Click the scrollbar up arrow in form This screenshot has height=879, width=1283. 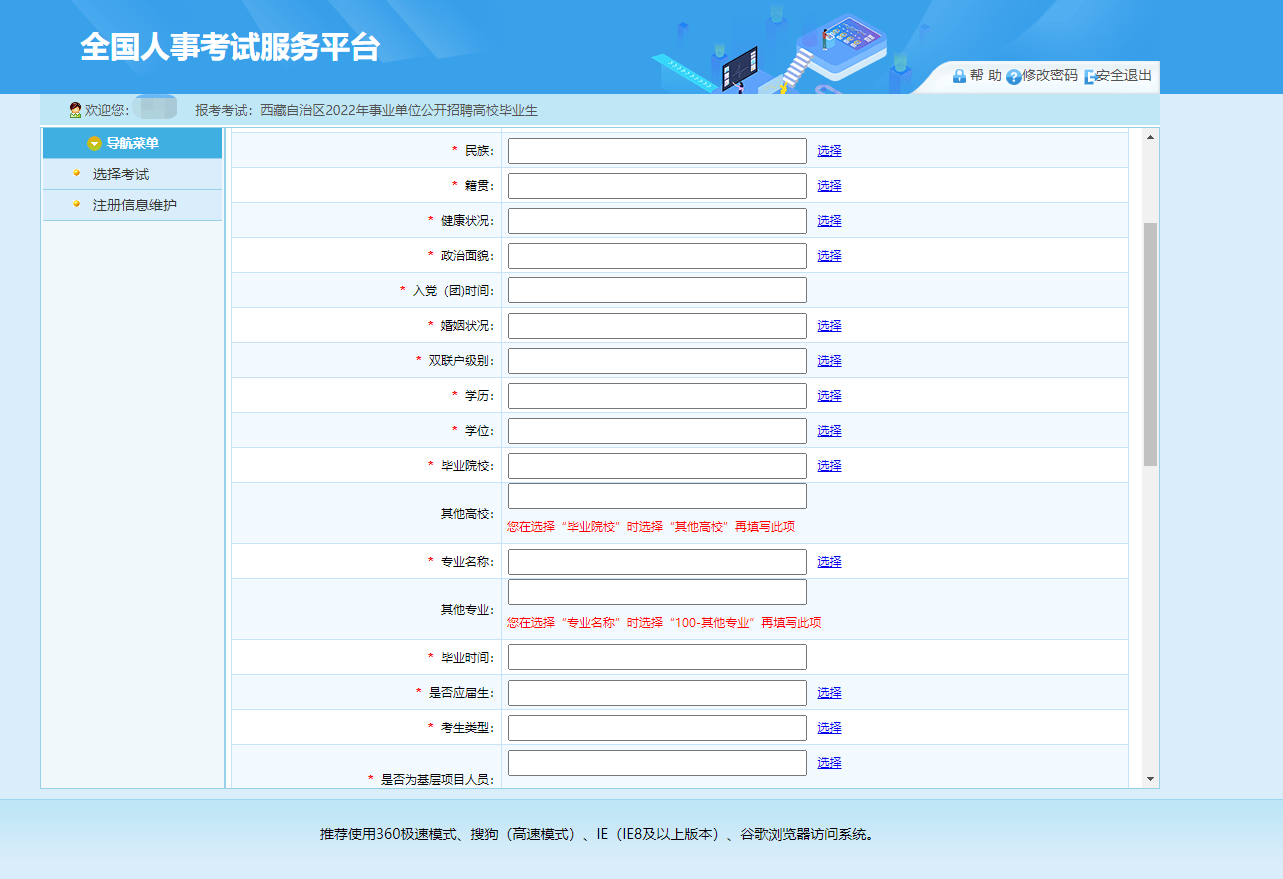(x=1150, y=137)
